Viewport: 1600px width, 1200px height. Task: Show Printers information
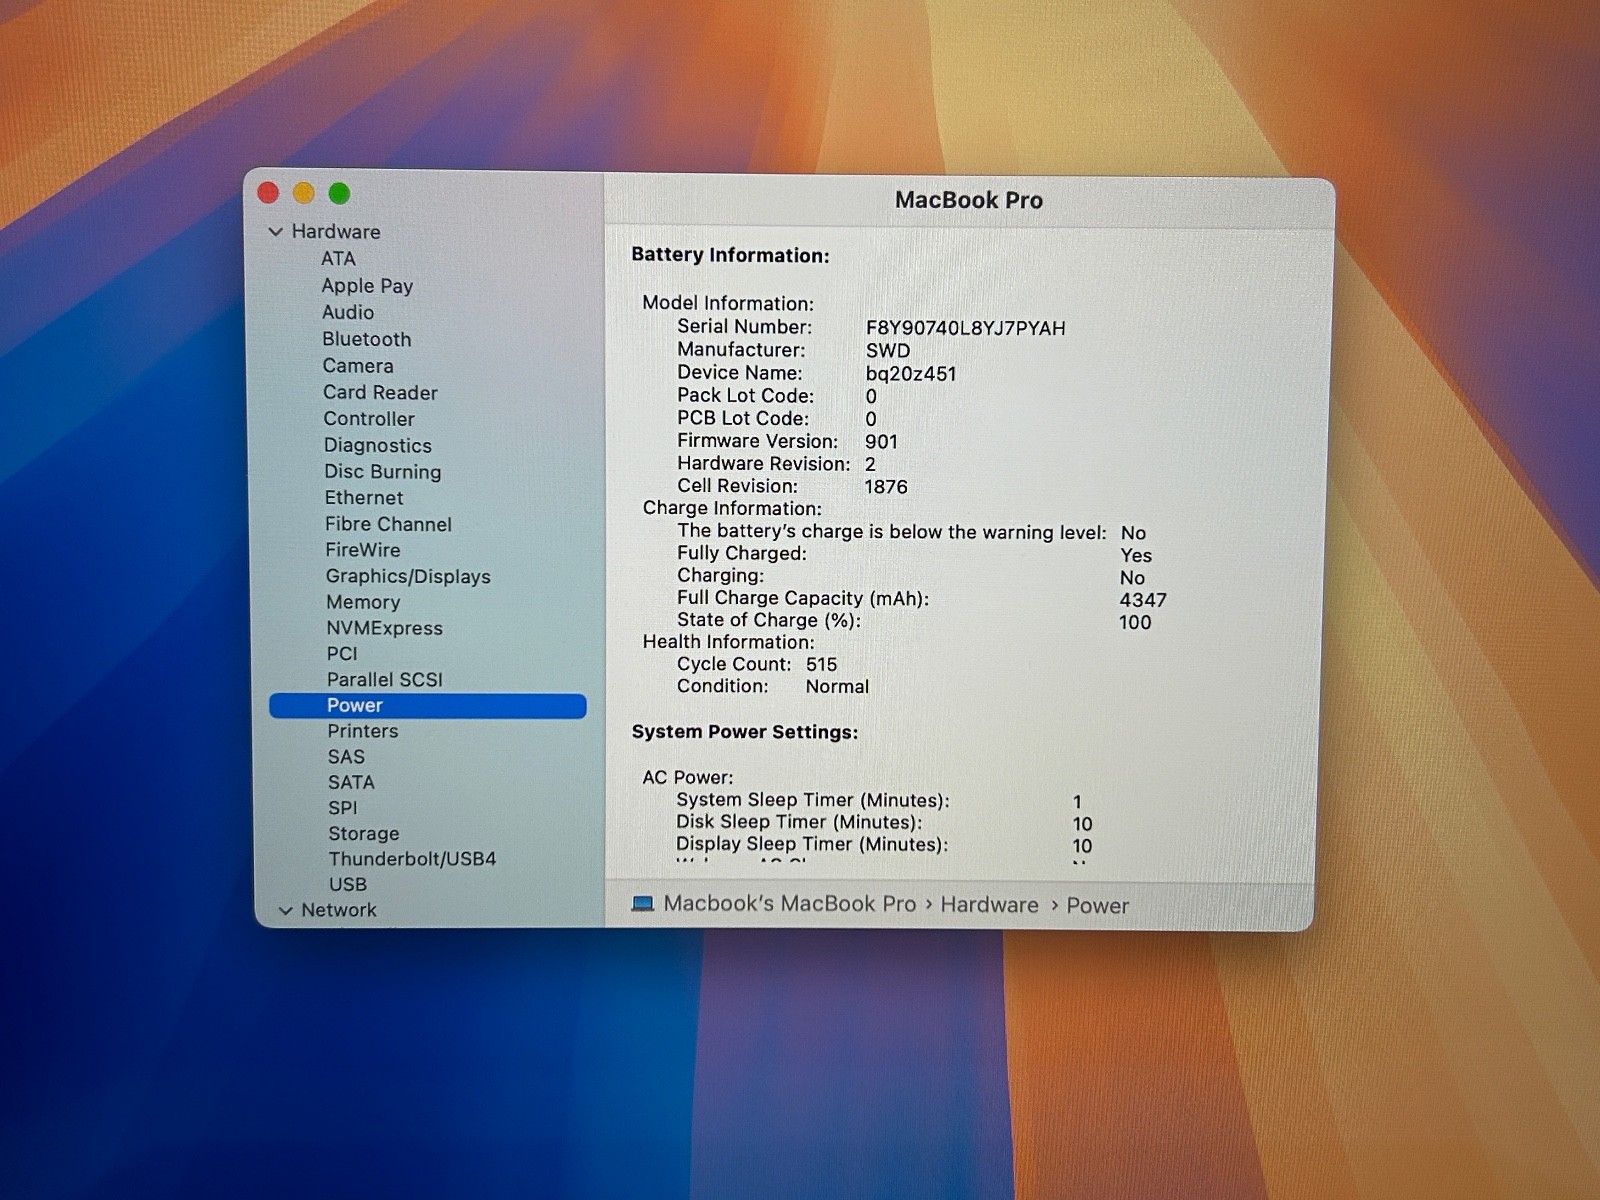click(x=362, y=732)
